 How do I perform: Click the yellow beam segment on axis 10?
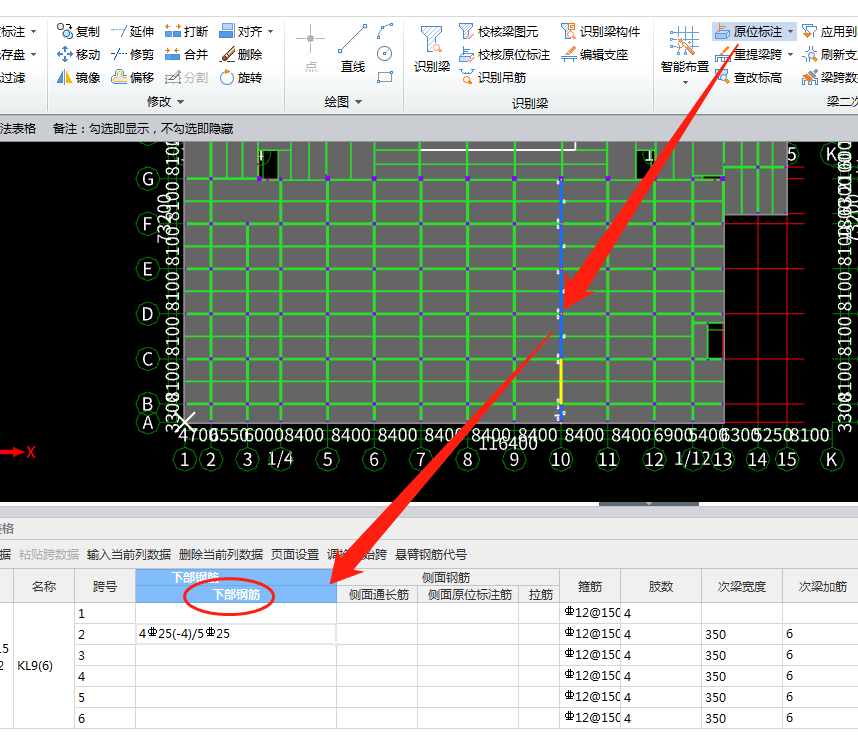(560, 381)
